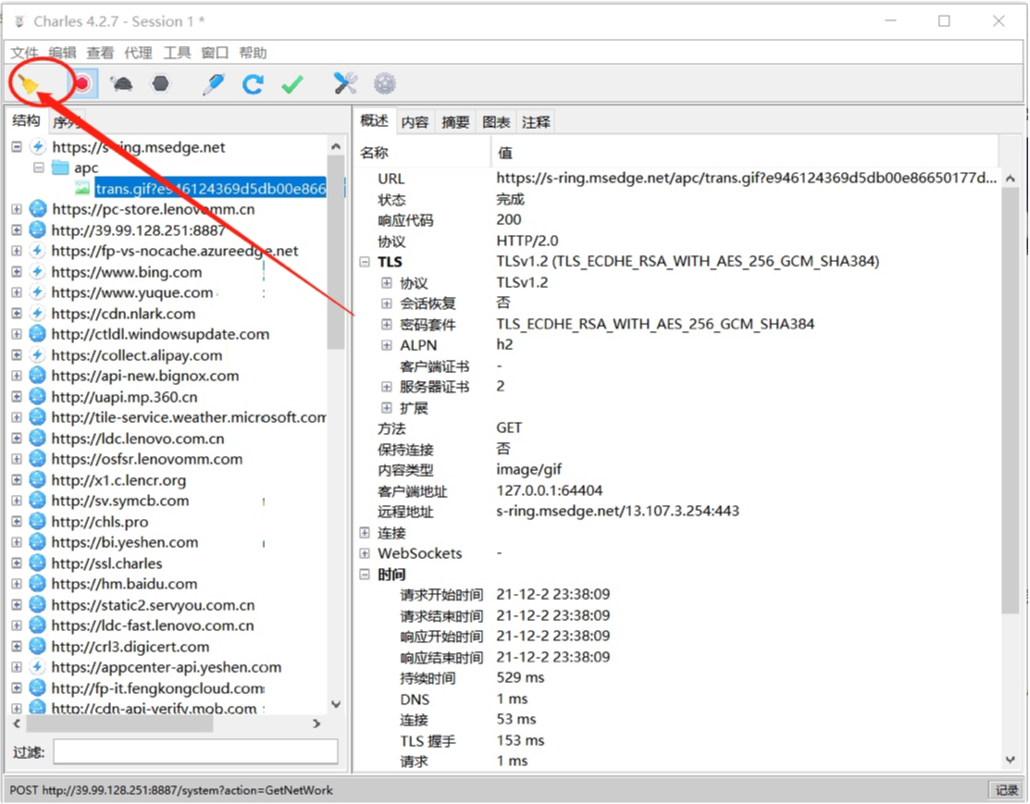Click the overview panel vertical scrollbar thumb
Viewport: 1030px width, 804px height.
(1010, 401)
